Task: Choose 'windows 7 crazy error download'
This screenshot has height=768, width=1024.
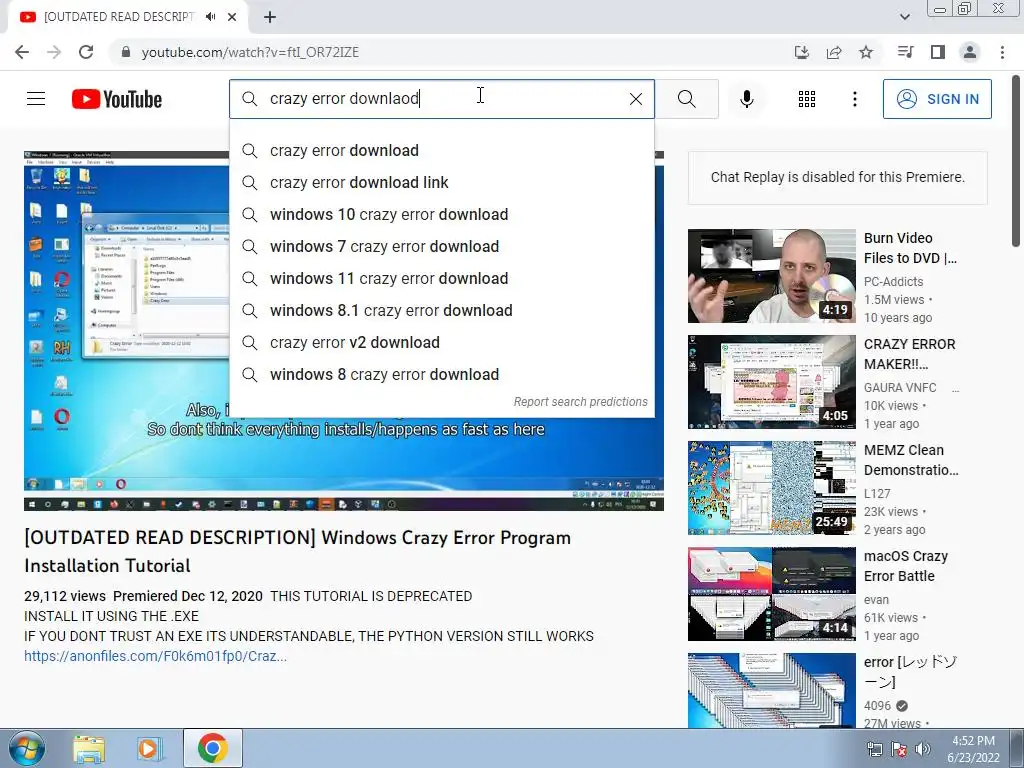Action: pos(441,246)
